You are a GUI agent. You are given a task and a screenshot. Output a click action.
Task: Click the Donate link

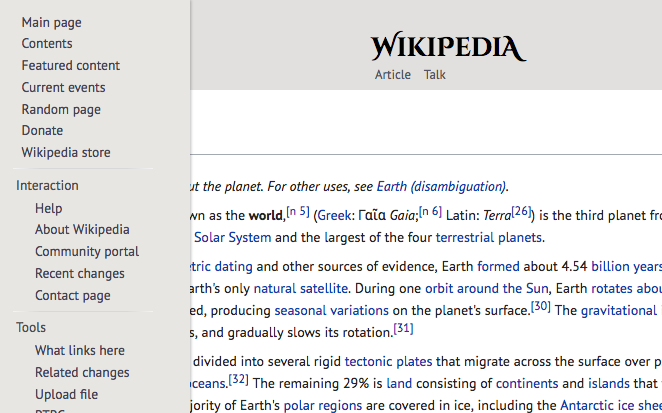[x=42, y=130]
